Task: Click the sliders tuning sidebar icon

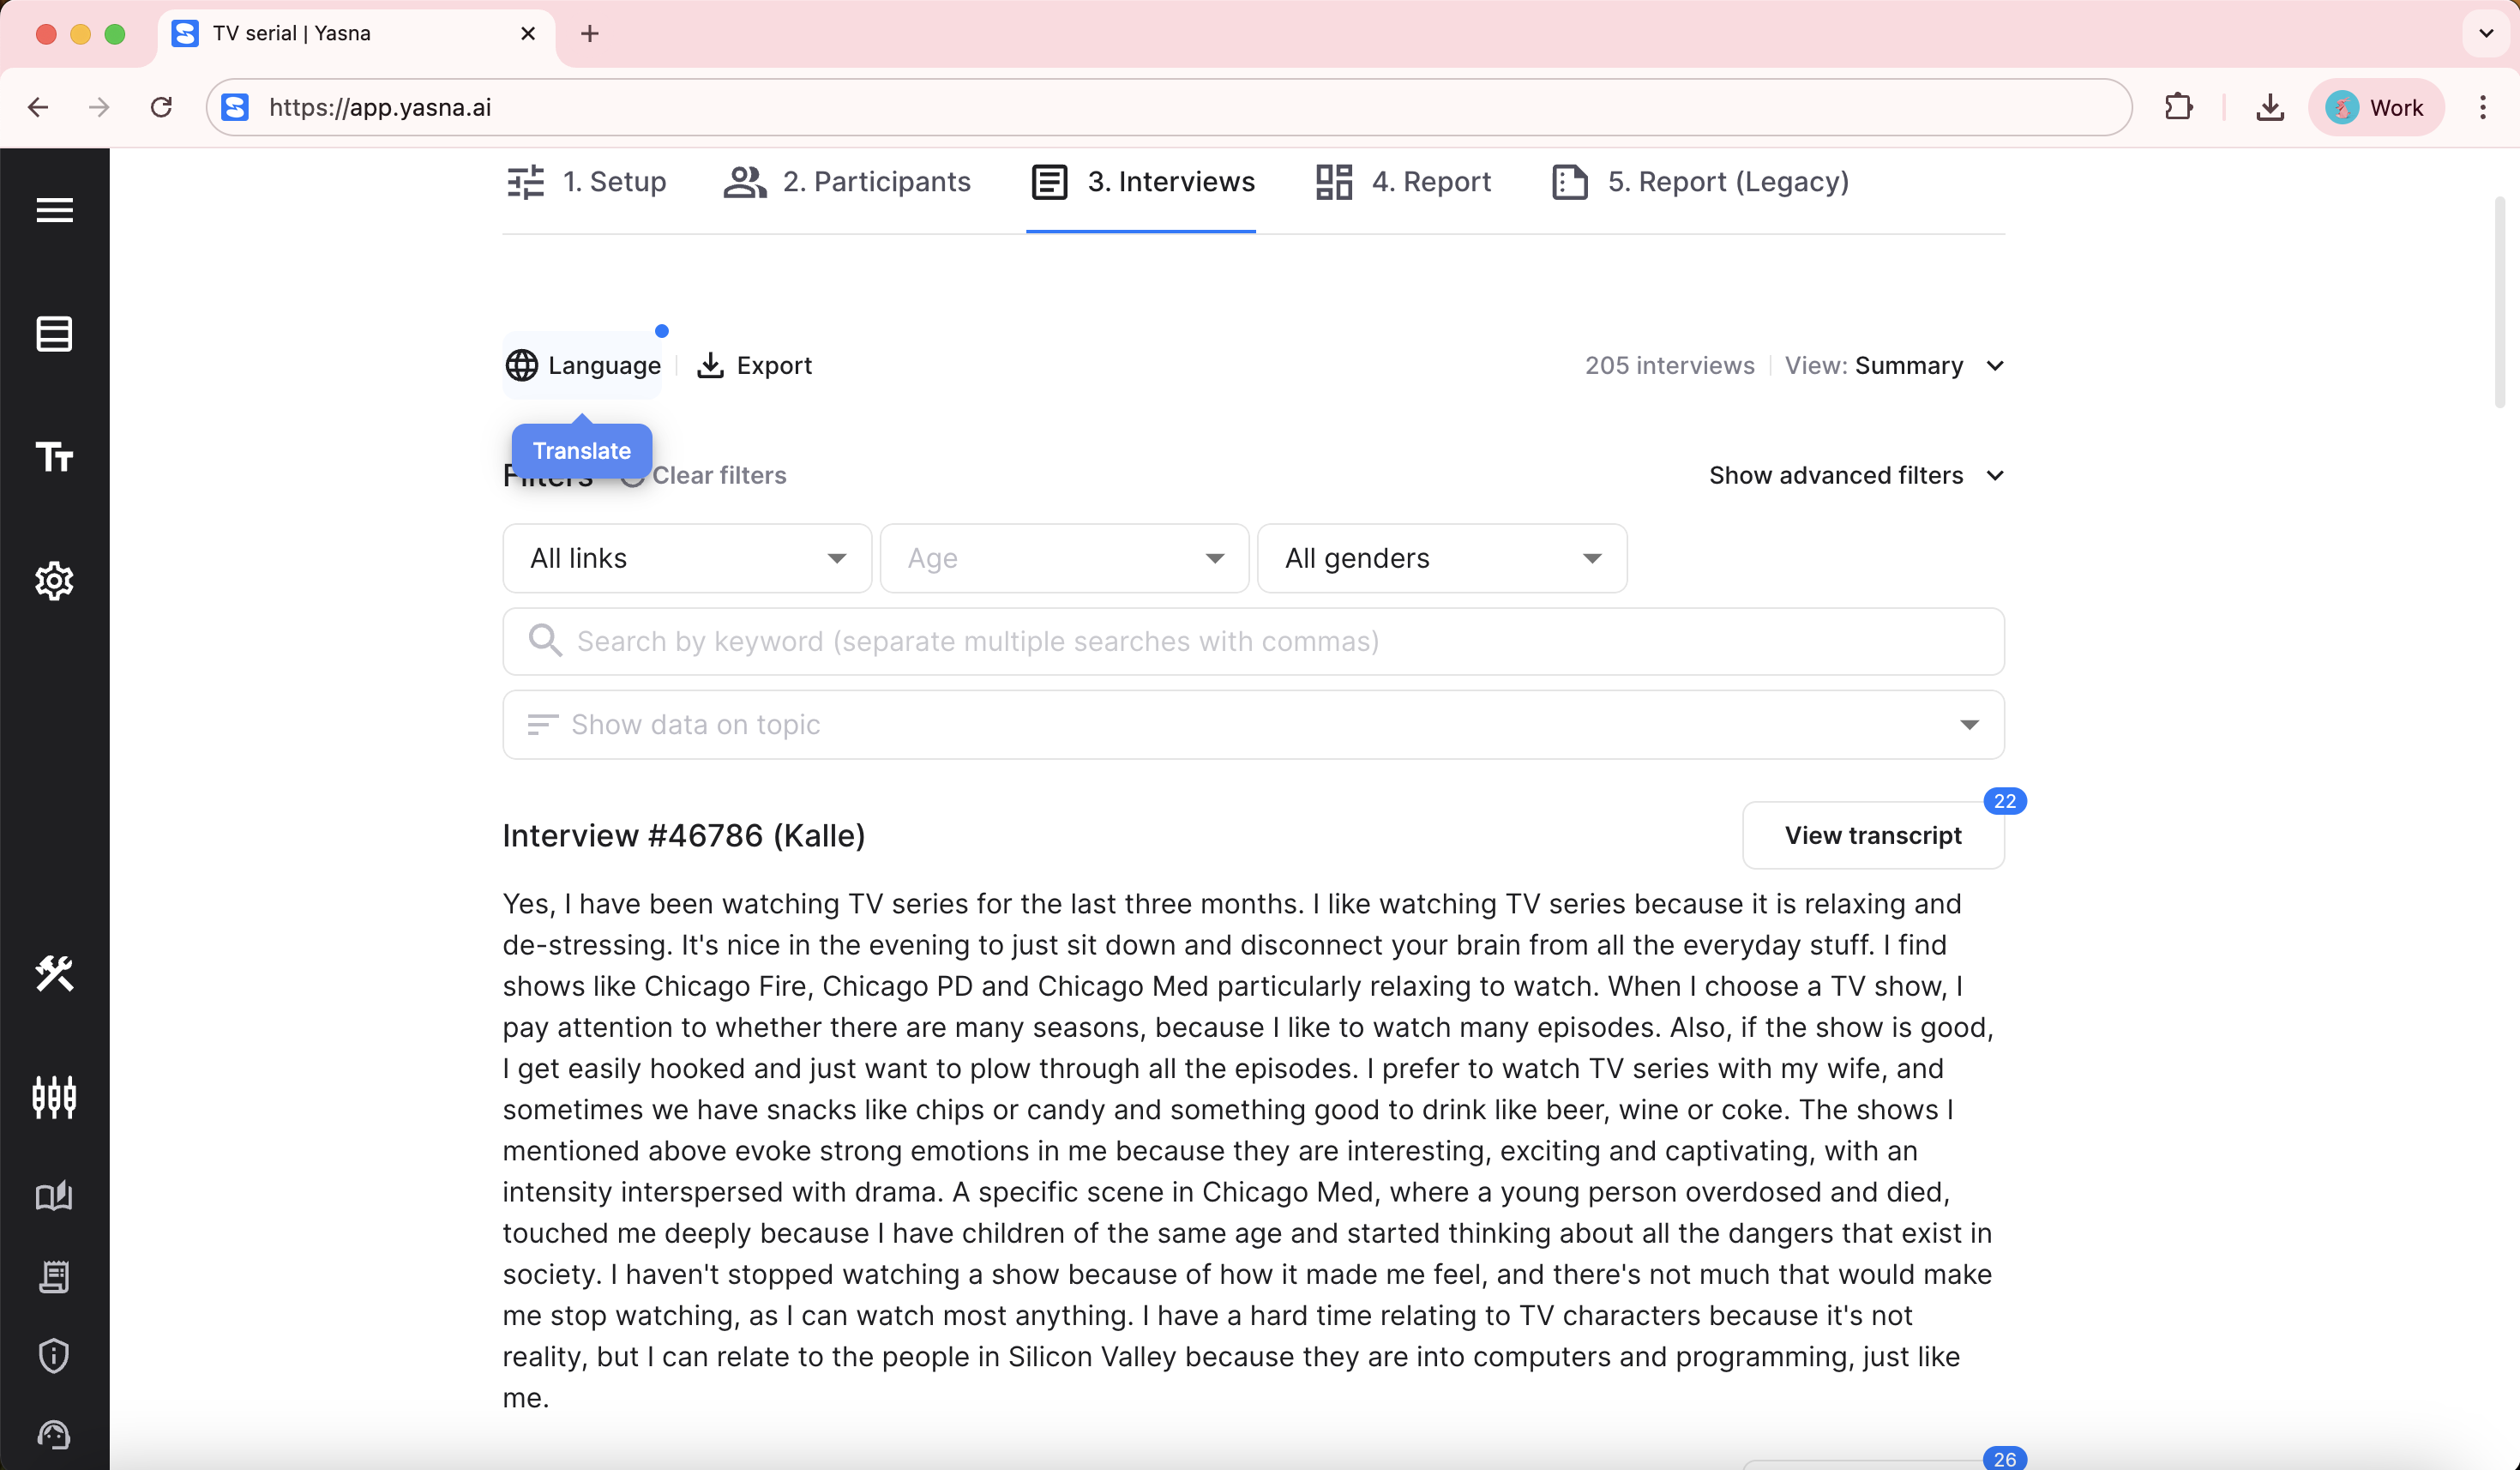Action: [54, 1097]
